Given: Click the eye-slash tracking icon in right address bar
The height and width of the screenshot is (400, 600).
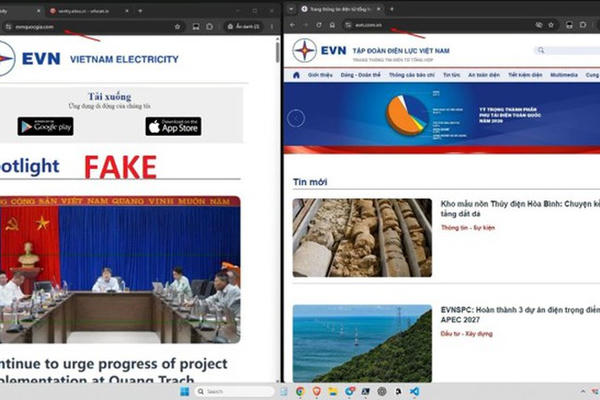Looking at the screenshot, I should click(539, 25).
